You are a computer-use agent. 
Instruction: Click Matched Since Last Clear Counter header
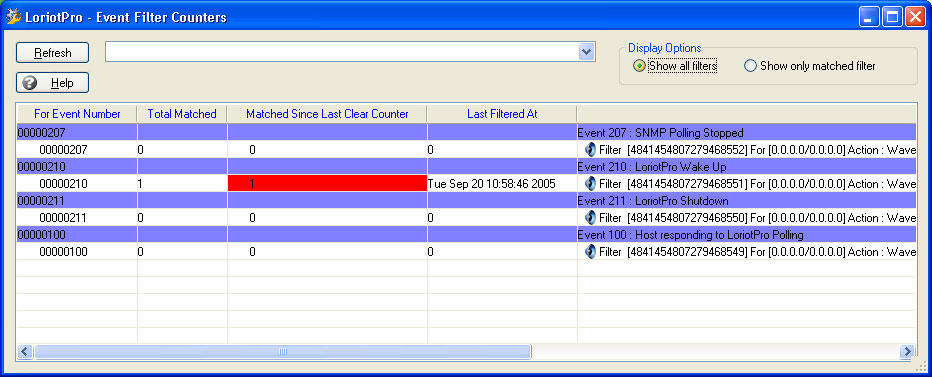[x=327, y=114]
